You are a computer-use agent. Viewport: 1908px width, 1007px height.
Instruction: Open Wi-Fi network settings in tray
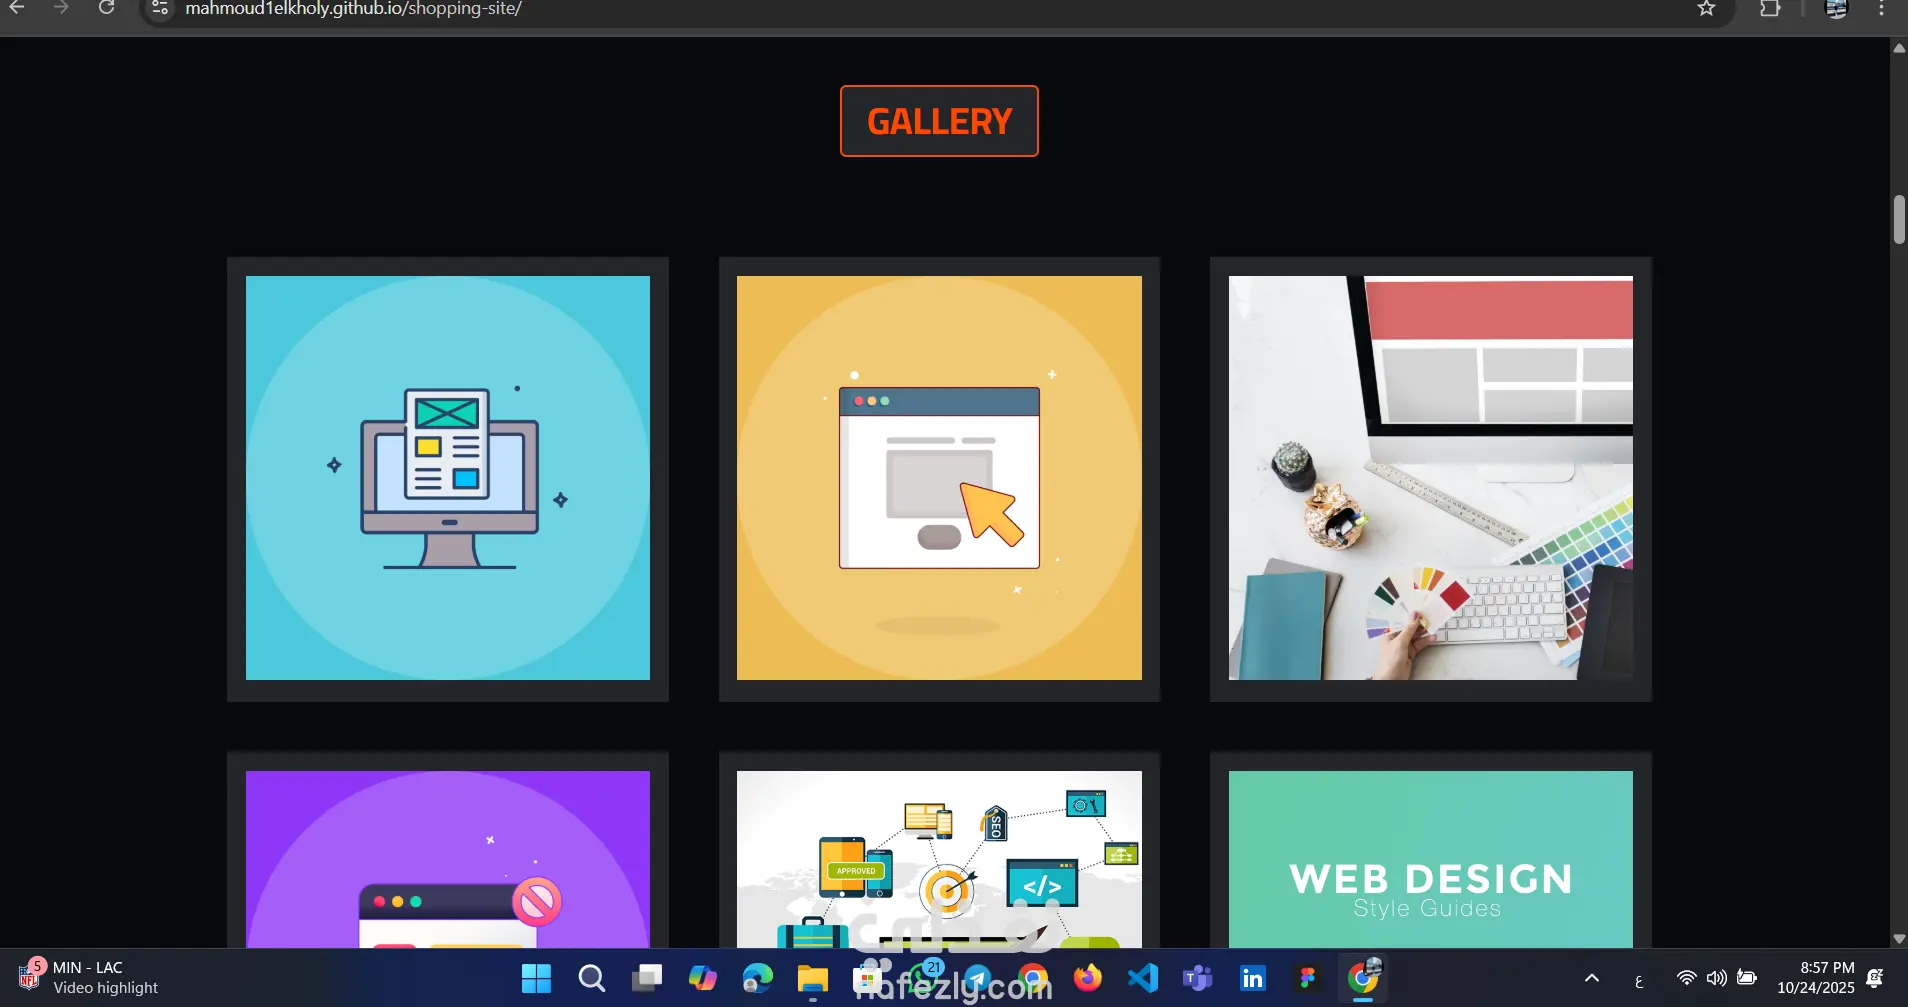(1686, 978)
